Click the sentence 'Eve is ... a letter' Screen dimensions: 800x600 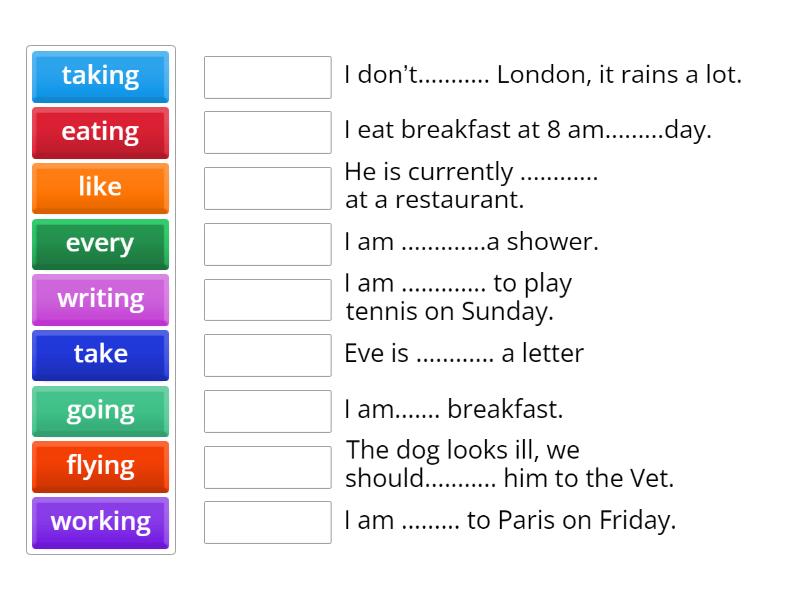click(464, 354)
